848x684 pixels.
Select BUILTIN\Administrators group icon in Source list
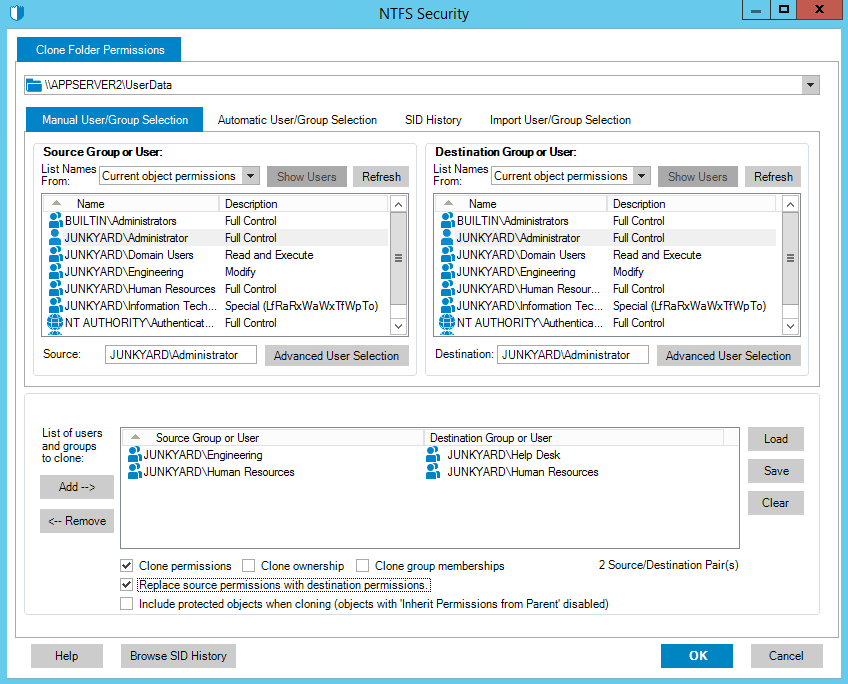55,221
